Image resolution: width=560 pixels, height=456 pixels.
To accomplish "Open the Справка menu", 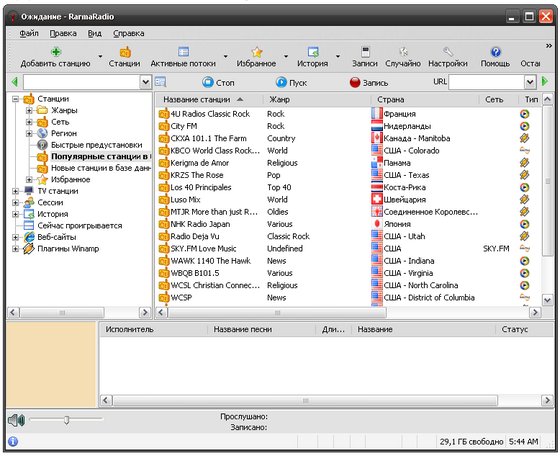I will coord(129,33).
